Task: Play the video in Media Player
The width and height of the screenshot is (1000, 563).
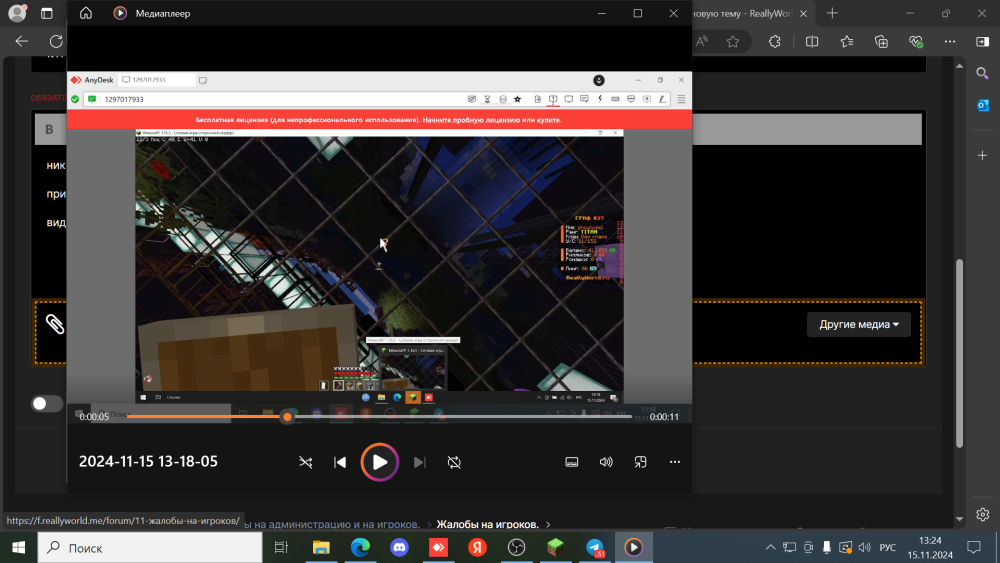Action: click(x=379, y=462)
